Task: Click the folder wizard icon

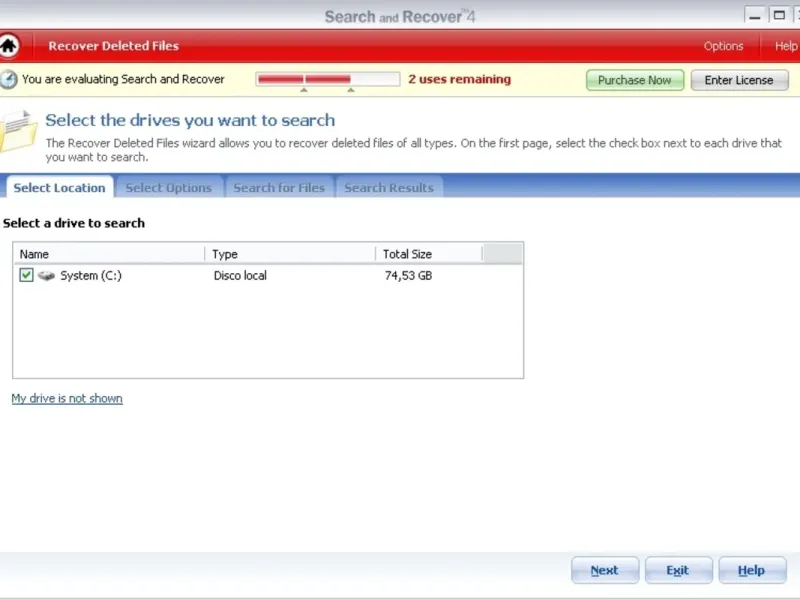Action: [x=18, y=131]
